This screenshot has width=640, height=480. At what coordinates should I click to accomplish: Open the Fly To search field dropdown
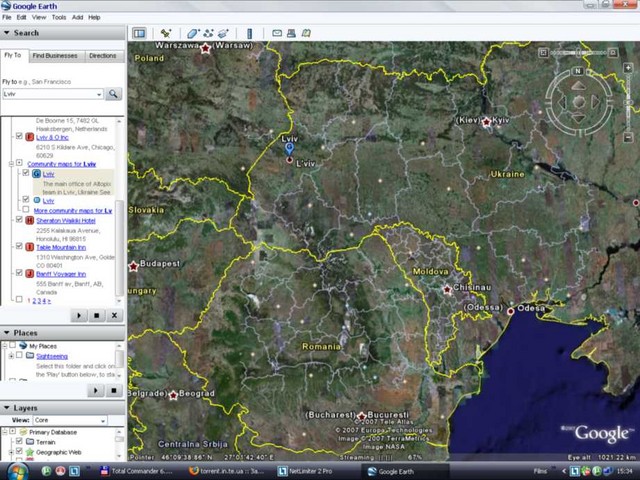pyautogui.click(x=99, y=94)
